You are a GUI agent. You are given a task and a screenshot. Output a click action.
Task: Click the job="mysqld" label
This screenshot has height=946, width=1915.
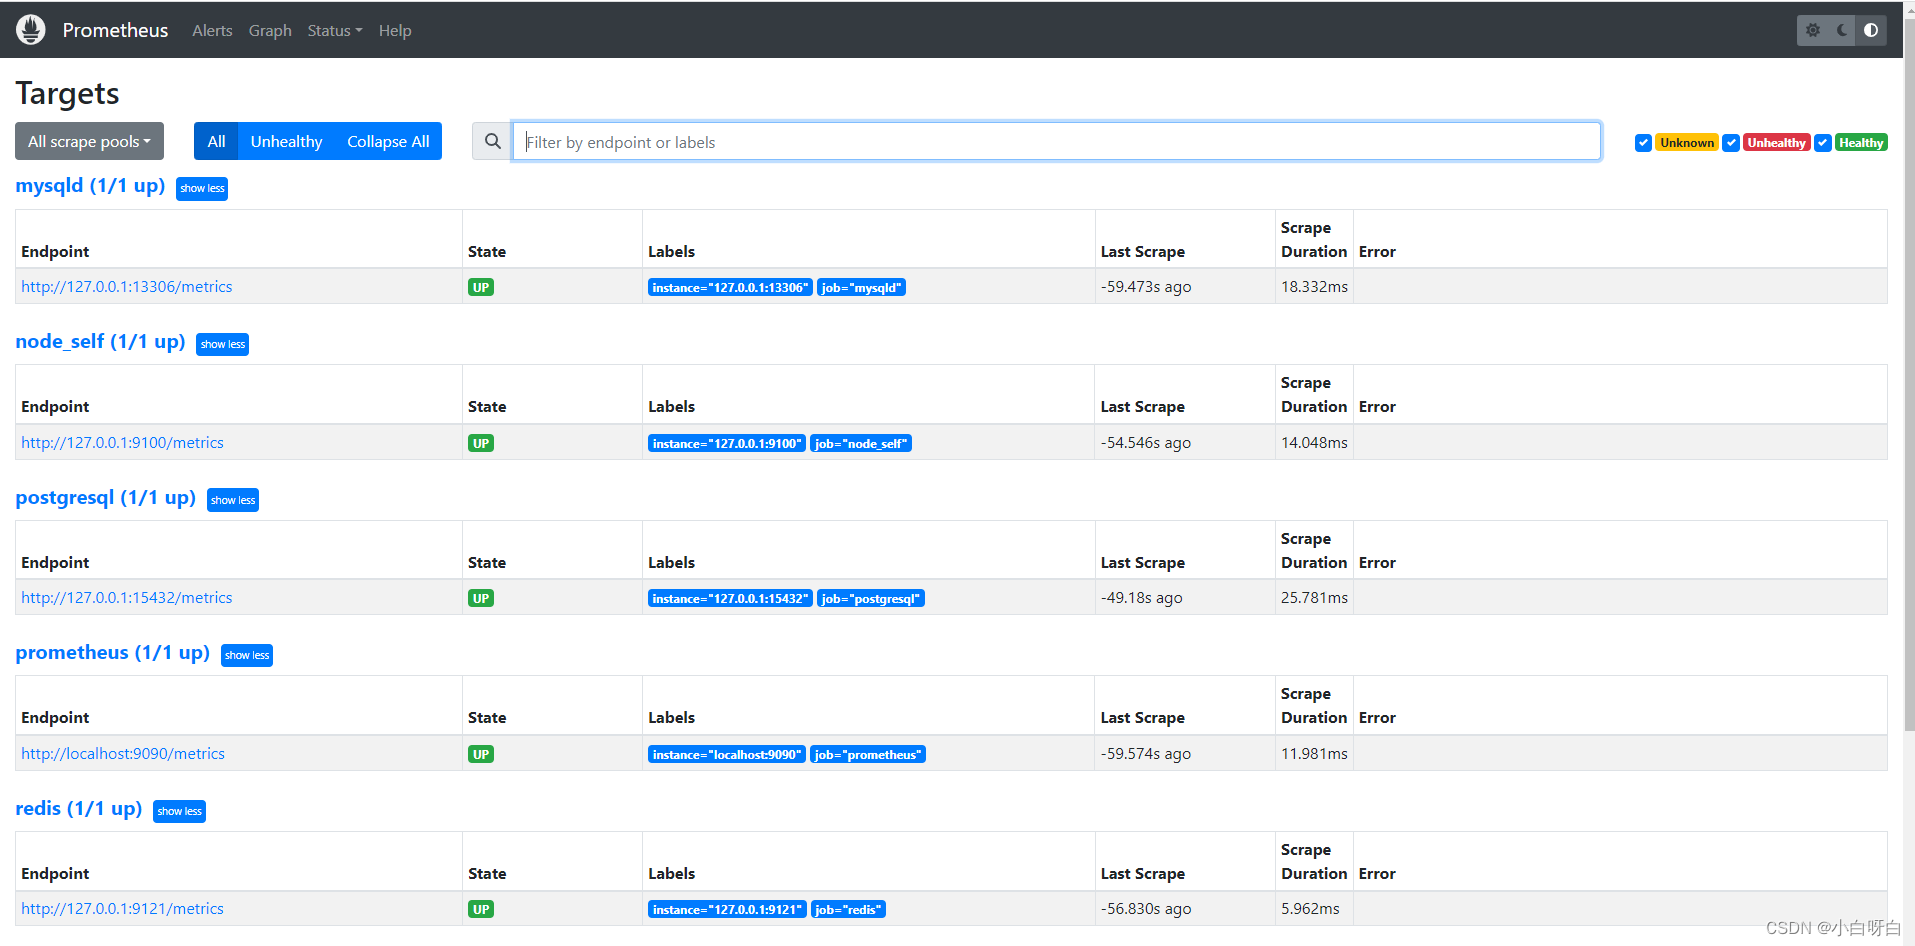[x=861, y=288]
